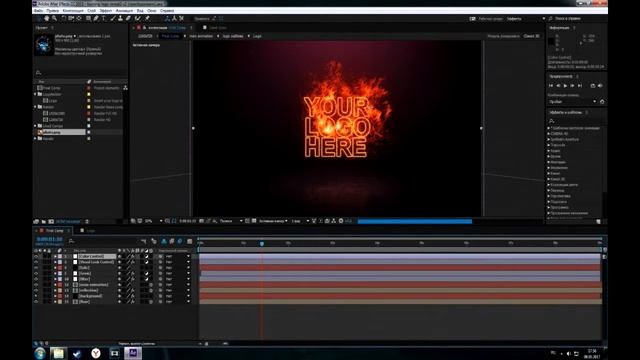
Task: Click the Classic 3D renderer button
Action: point(531,36)
